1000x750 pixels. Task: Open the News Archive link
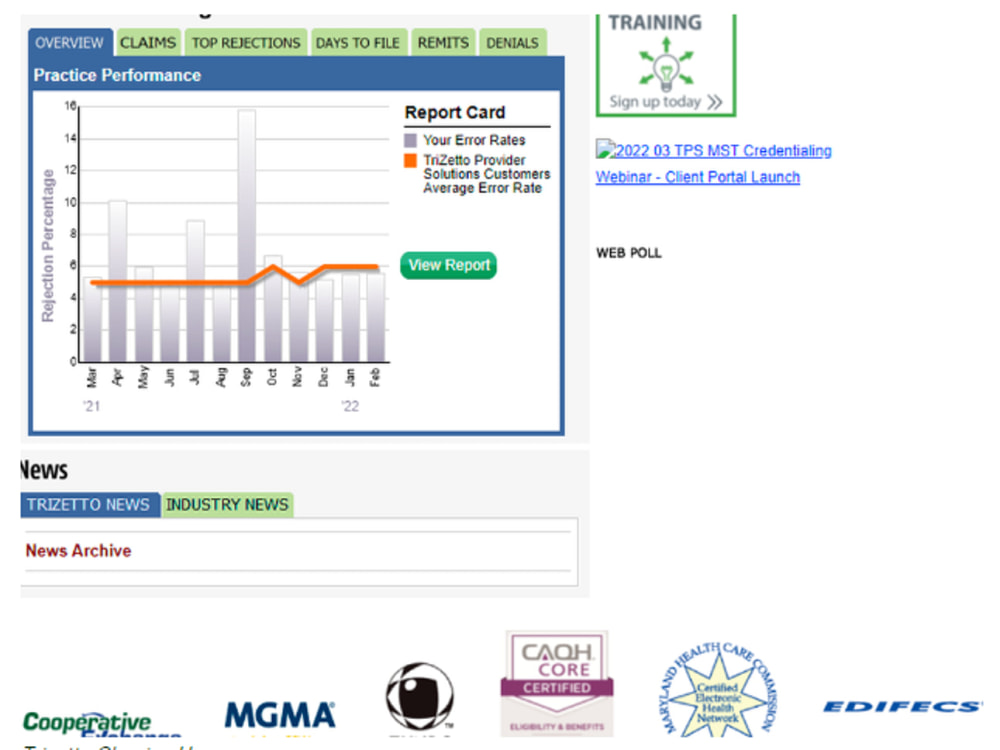click(78, 550)
